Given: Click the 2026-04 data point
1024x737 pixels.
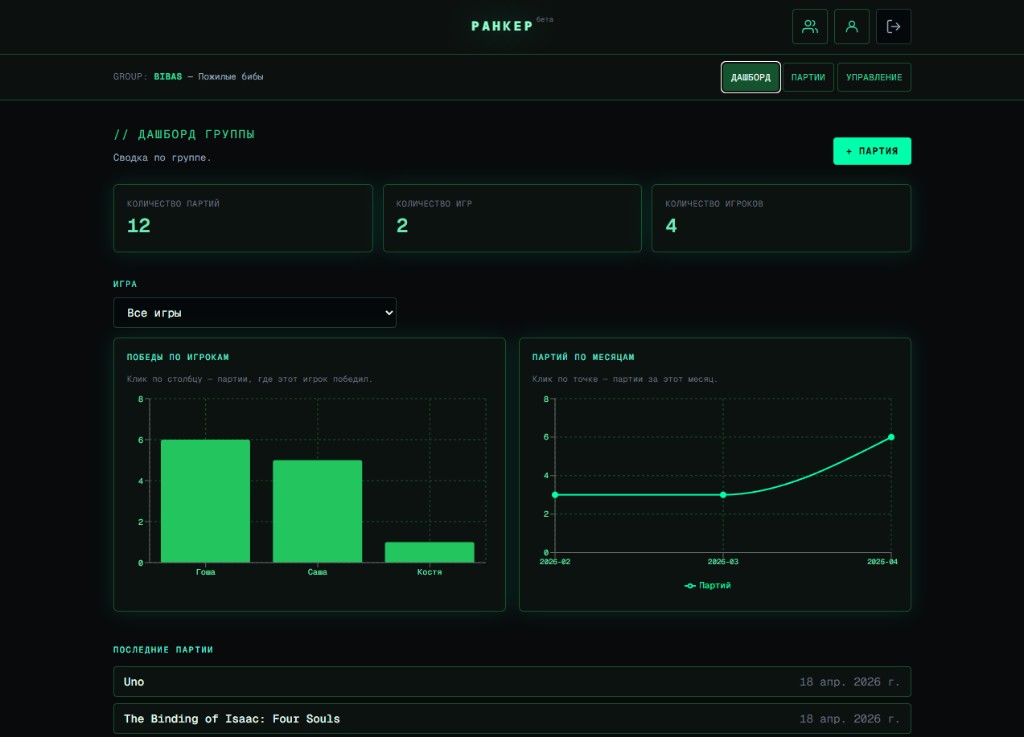Looking at the screenshot, I should [x=891, y=437].
